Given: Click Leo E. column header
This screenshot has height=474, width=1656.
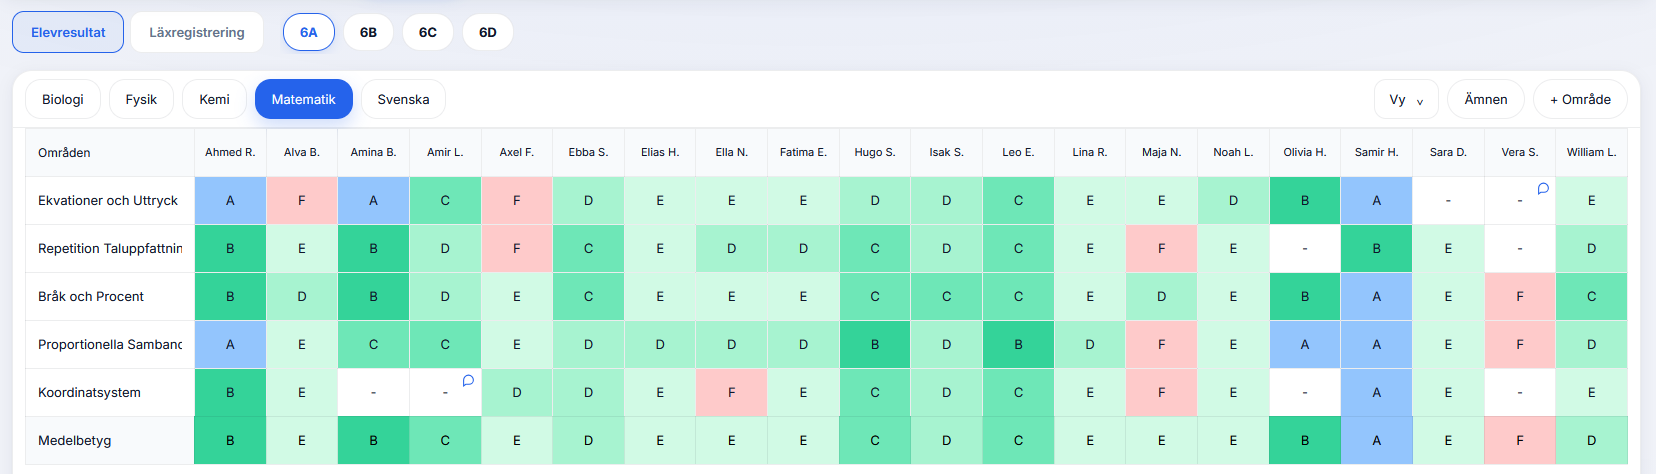Looking at the screenshot, I should pos(1018,152).
